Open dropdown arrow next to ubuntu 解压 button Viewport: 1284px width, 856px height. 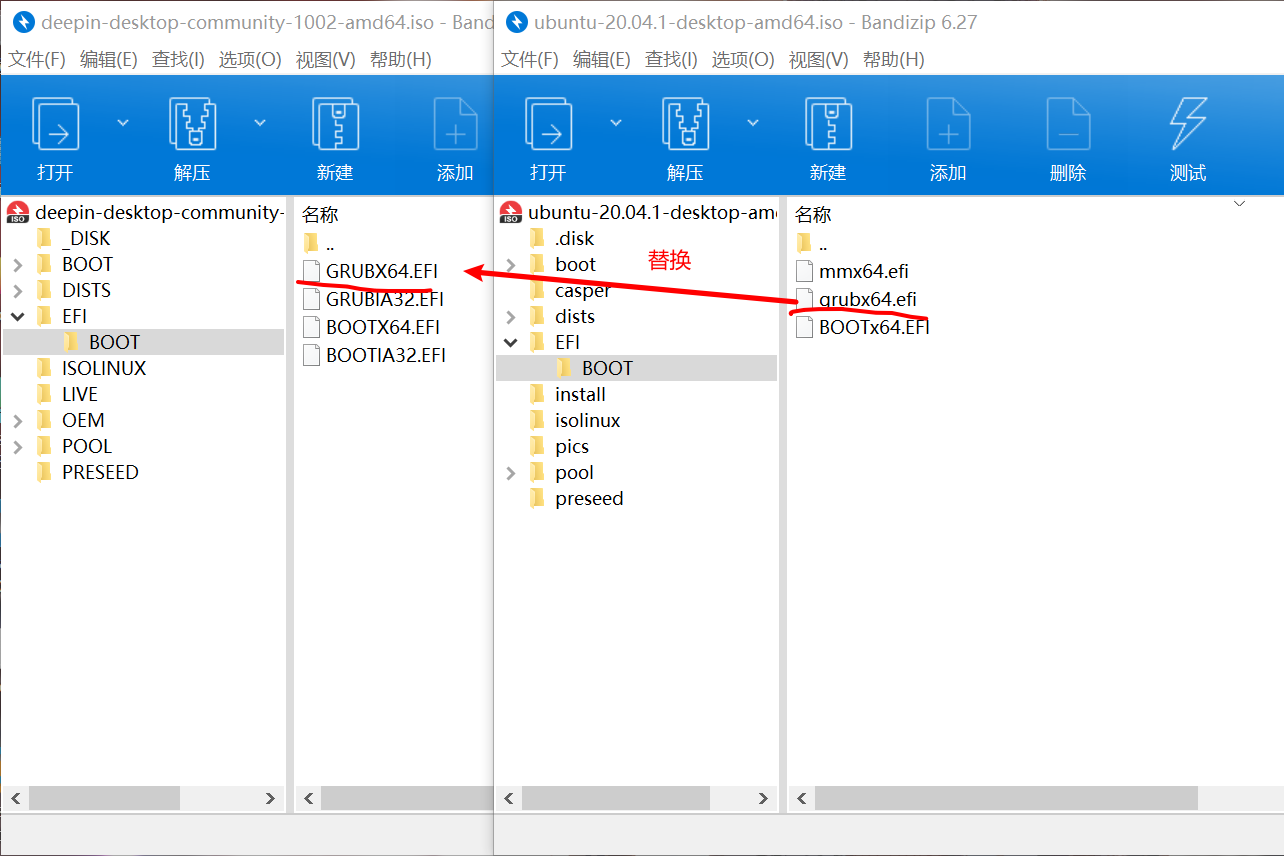click(x=753, y=122)
